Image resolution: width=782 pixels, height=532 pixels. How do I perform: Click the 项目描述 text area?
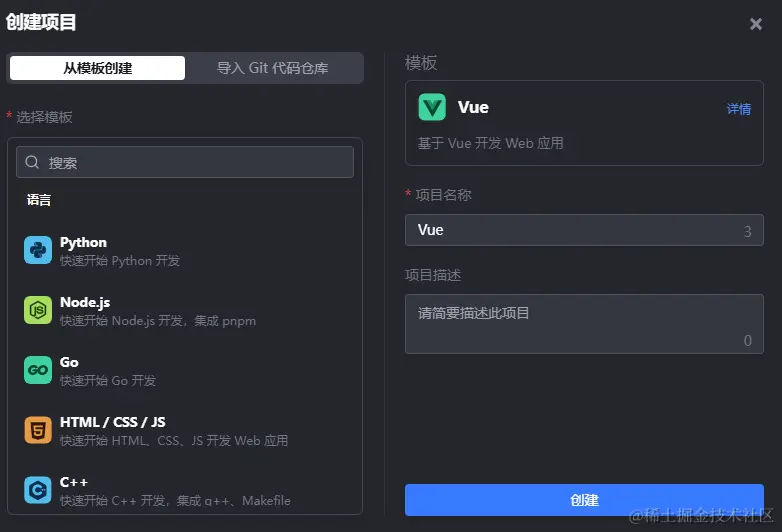pos(584,322)
